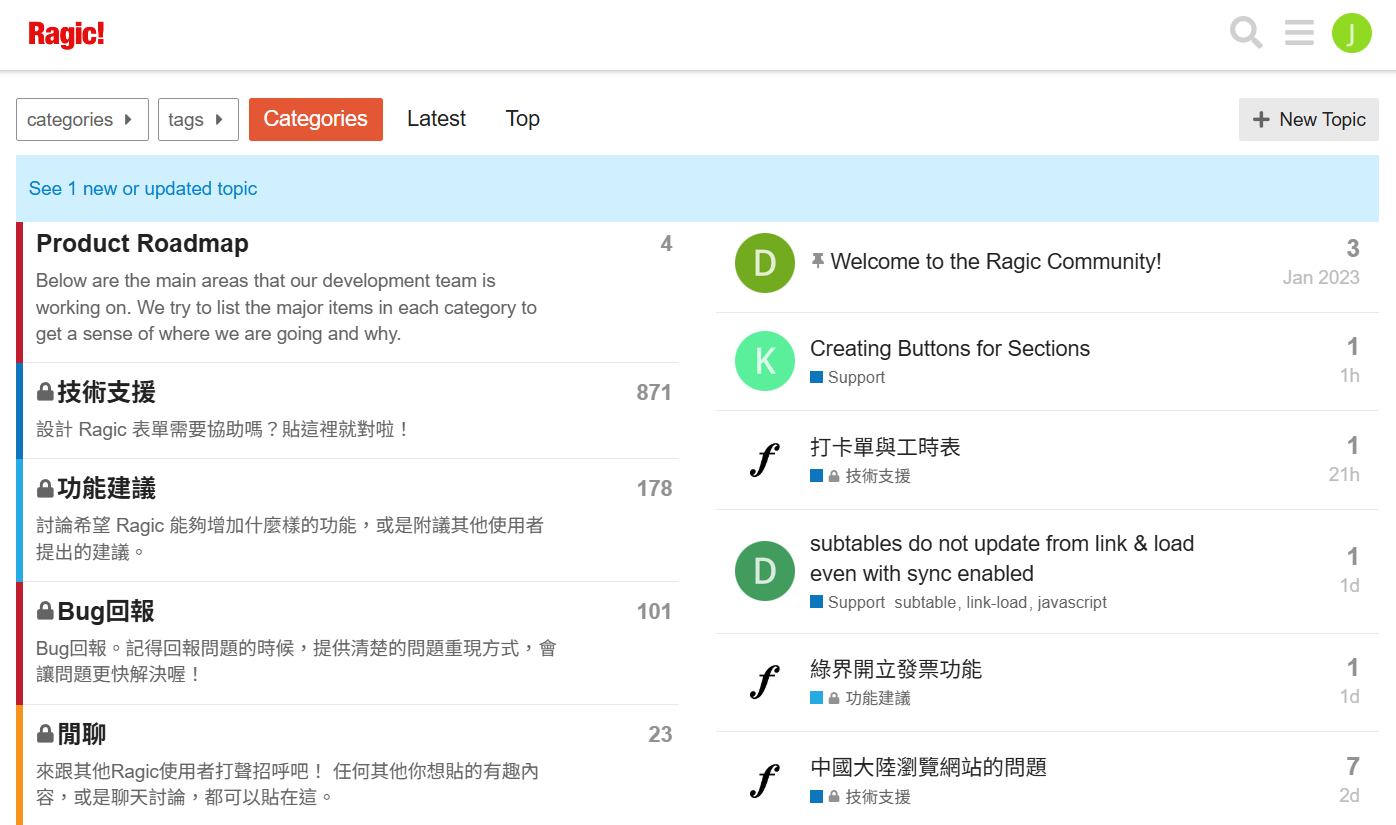Click the Ragic! logo
Viewport: 1396px width, 825px height.
pos(66,34)
